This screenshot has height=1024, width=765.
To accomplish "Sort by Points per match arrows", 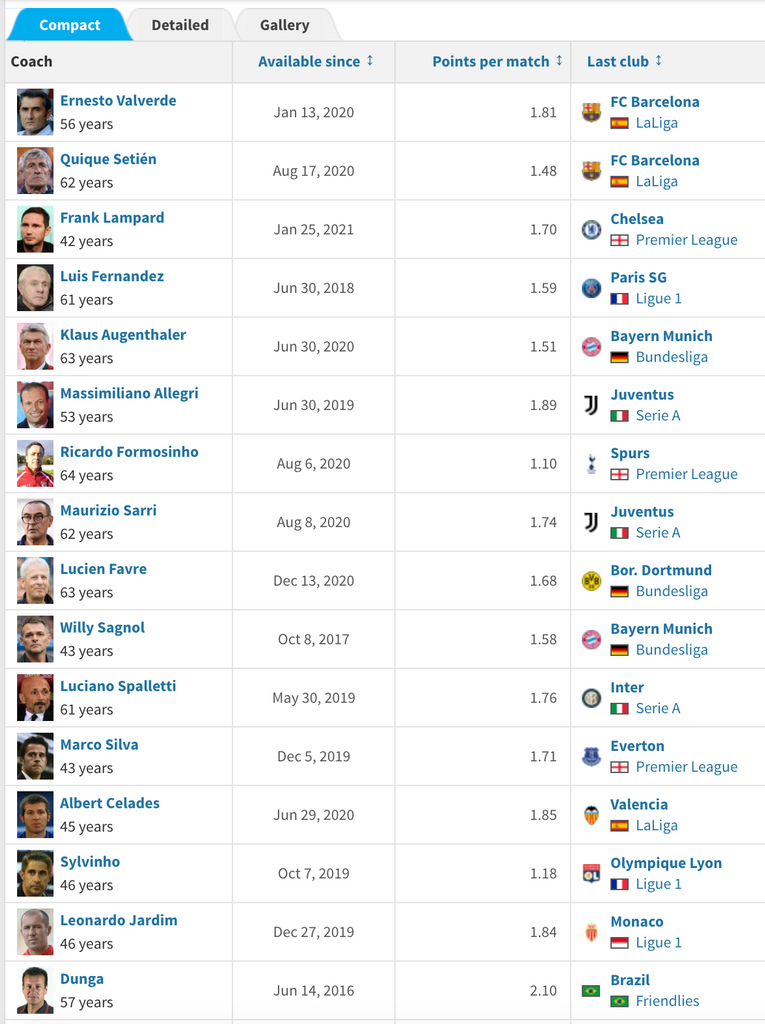I will tap(560, 61).
